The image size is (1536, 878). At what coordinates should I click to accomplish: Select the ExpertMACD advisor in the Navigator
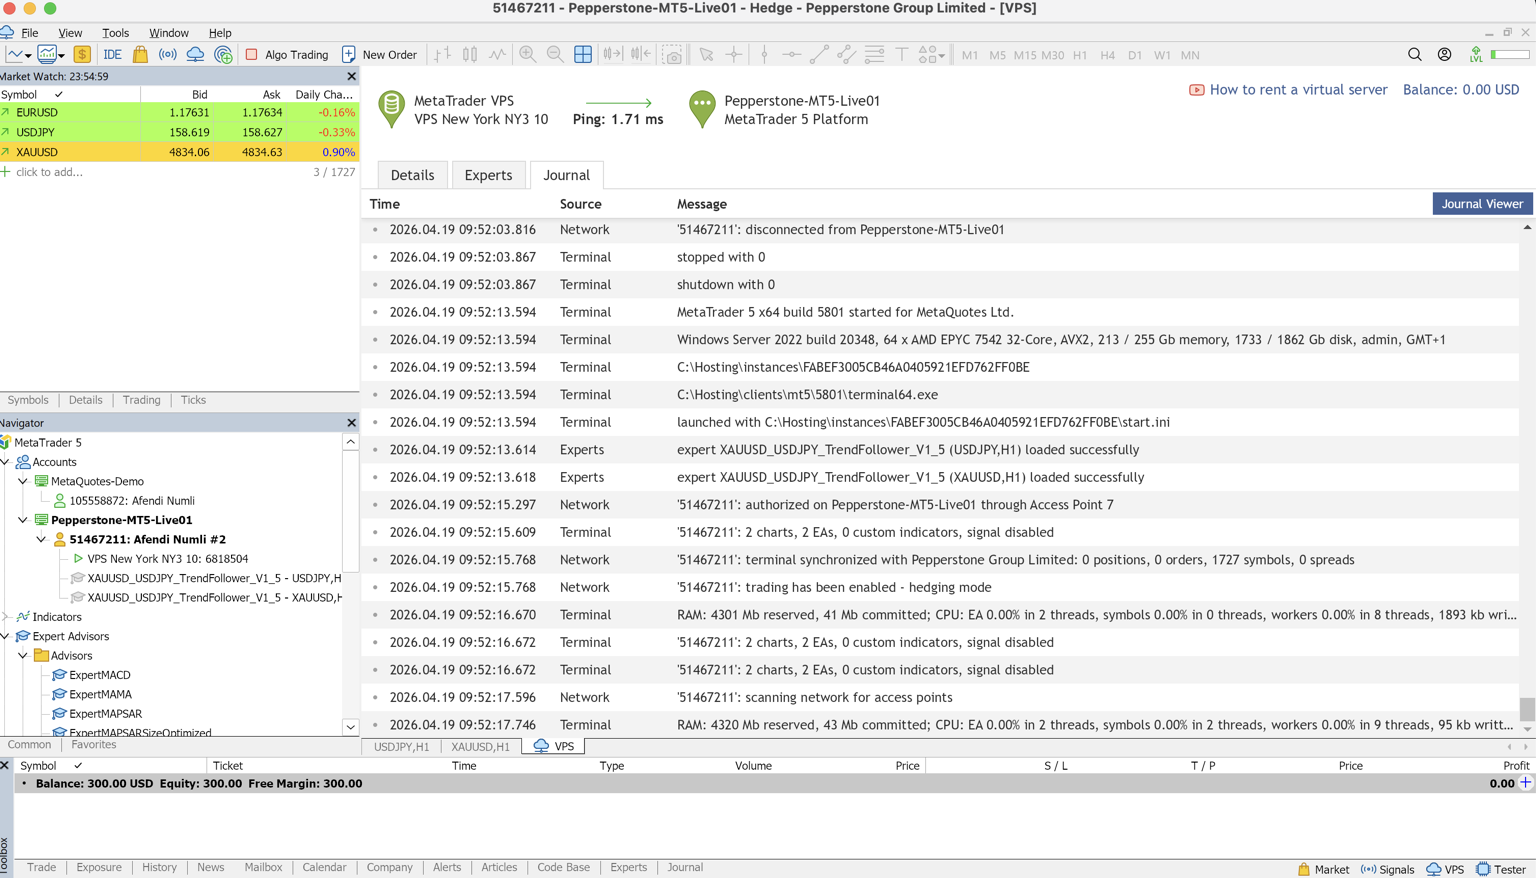click(x=100, y=675)
